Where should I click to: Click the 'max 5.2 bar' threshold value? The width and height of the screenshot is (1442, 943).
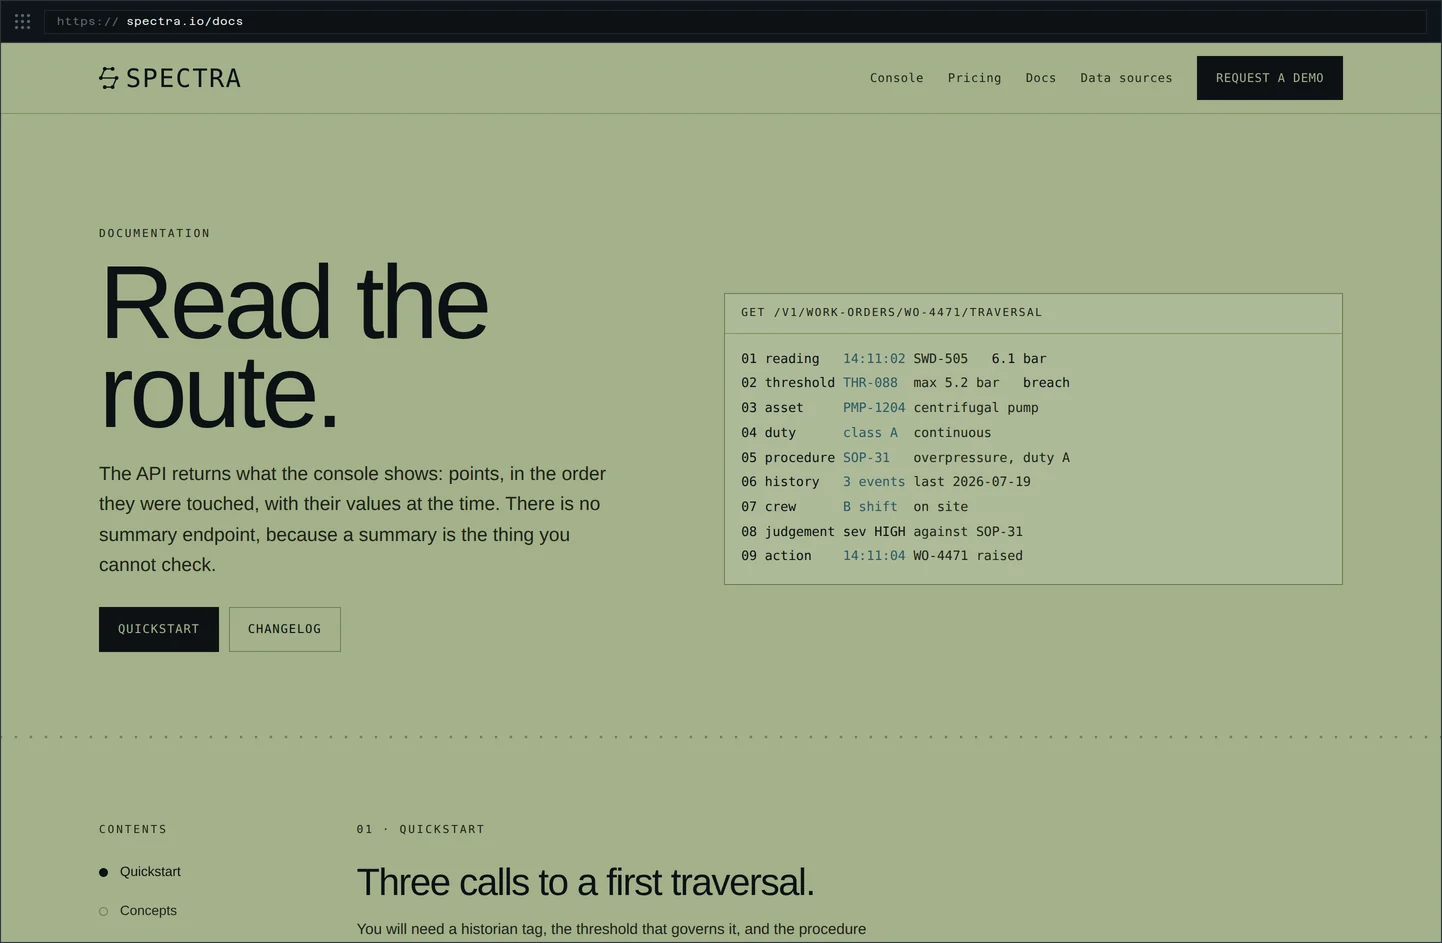[956, 383]
